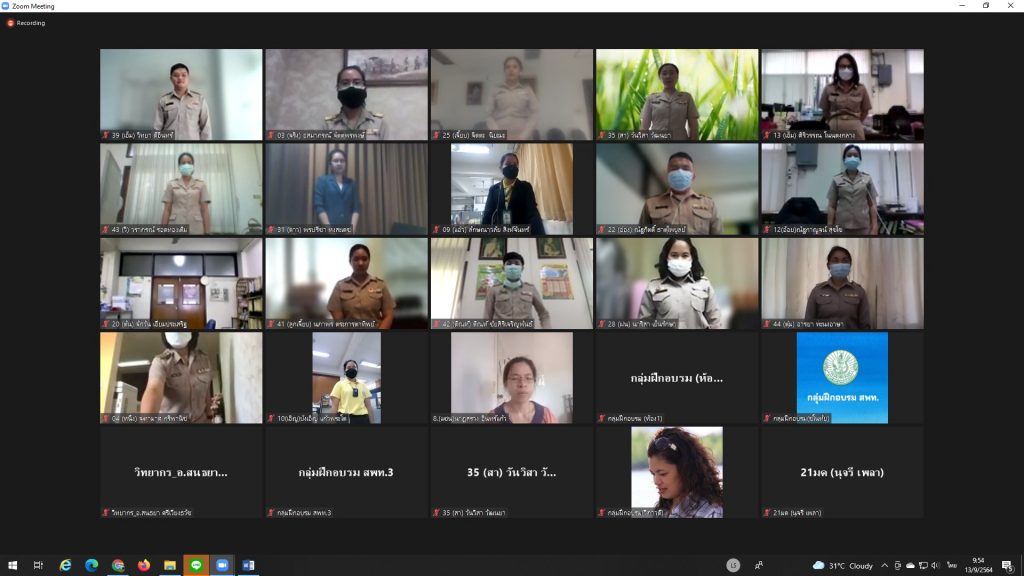Open File Explorer from the taskbar

170,565
